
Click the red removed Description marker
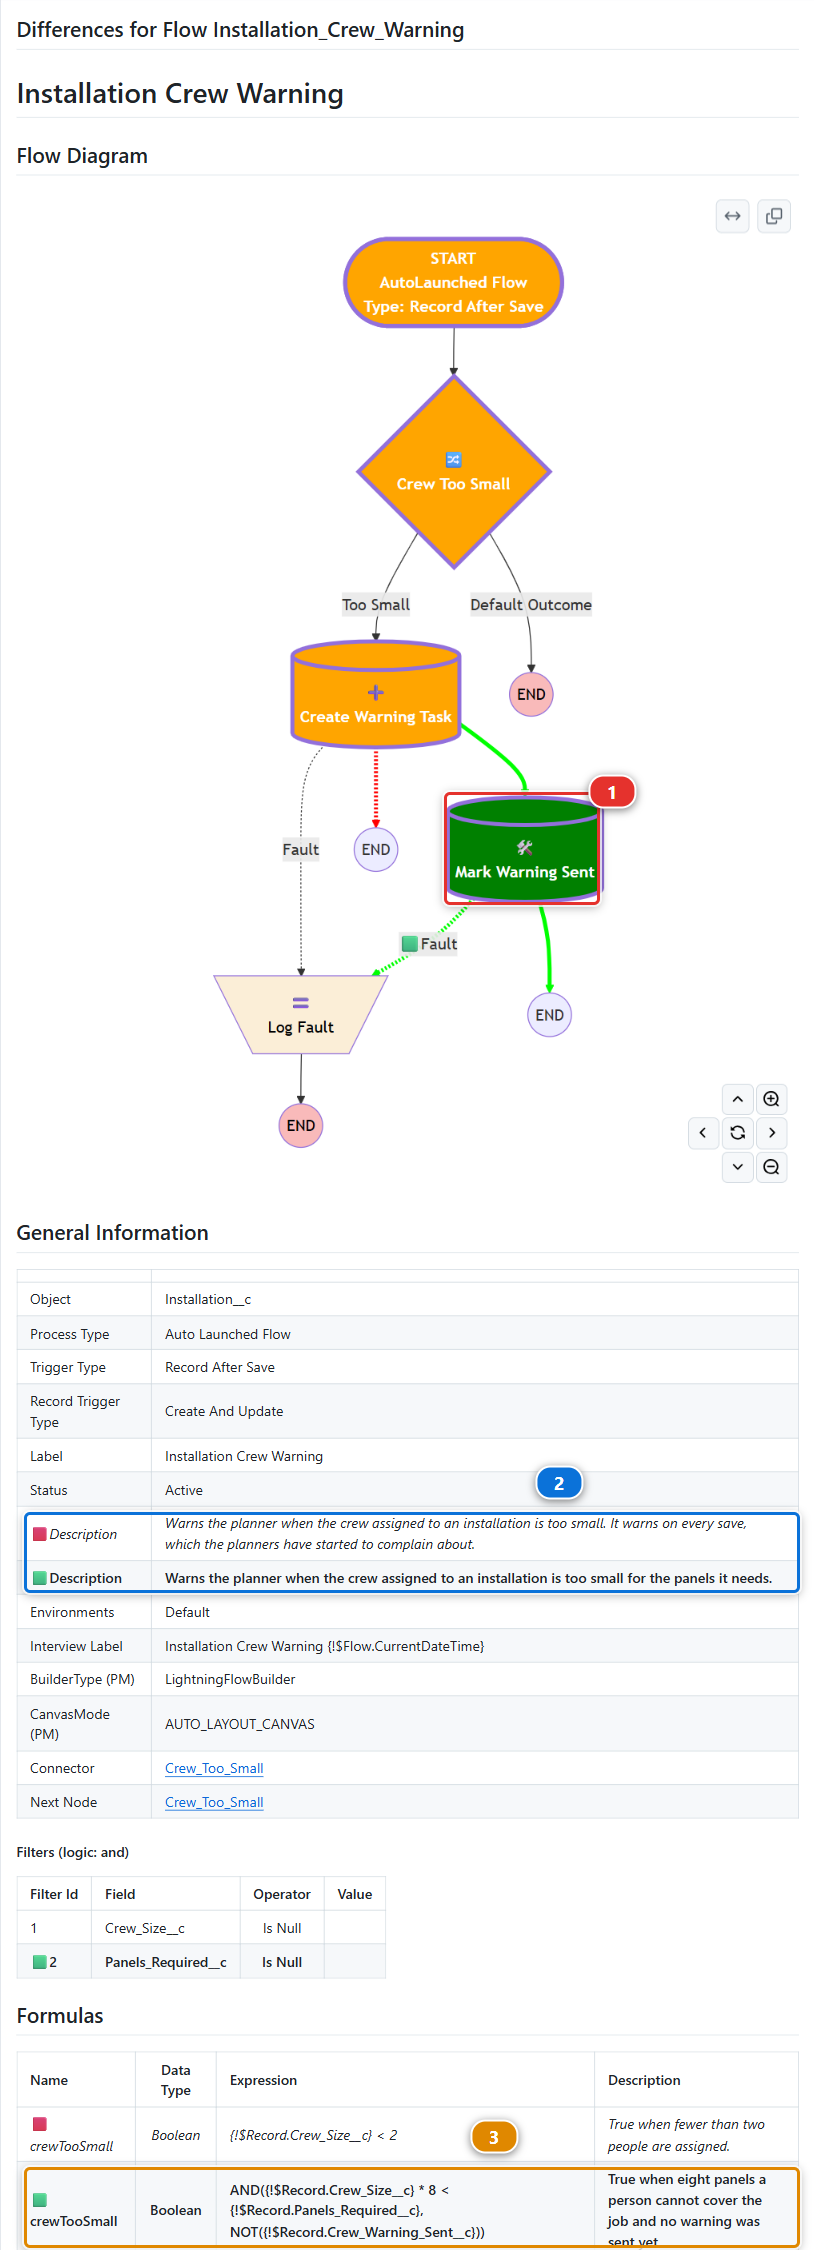pos(40,1534)
